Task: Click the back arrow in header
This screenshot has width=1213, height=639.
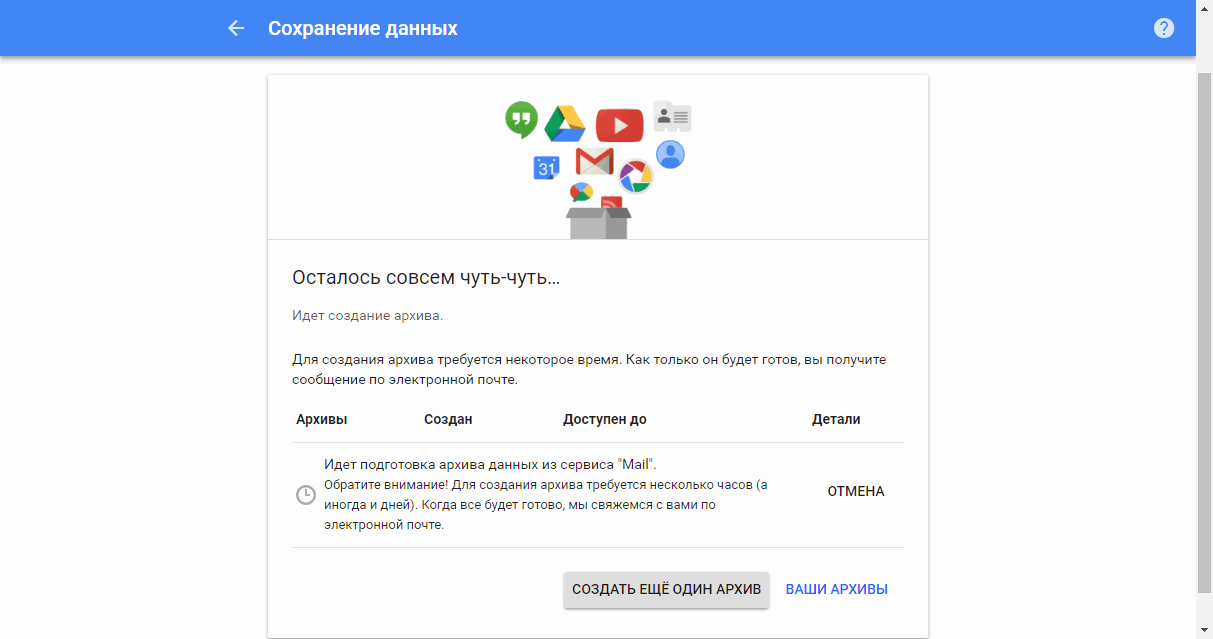Action: [x=236, y=28]
